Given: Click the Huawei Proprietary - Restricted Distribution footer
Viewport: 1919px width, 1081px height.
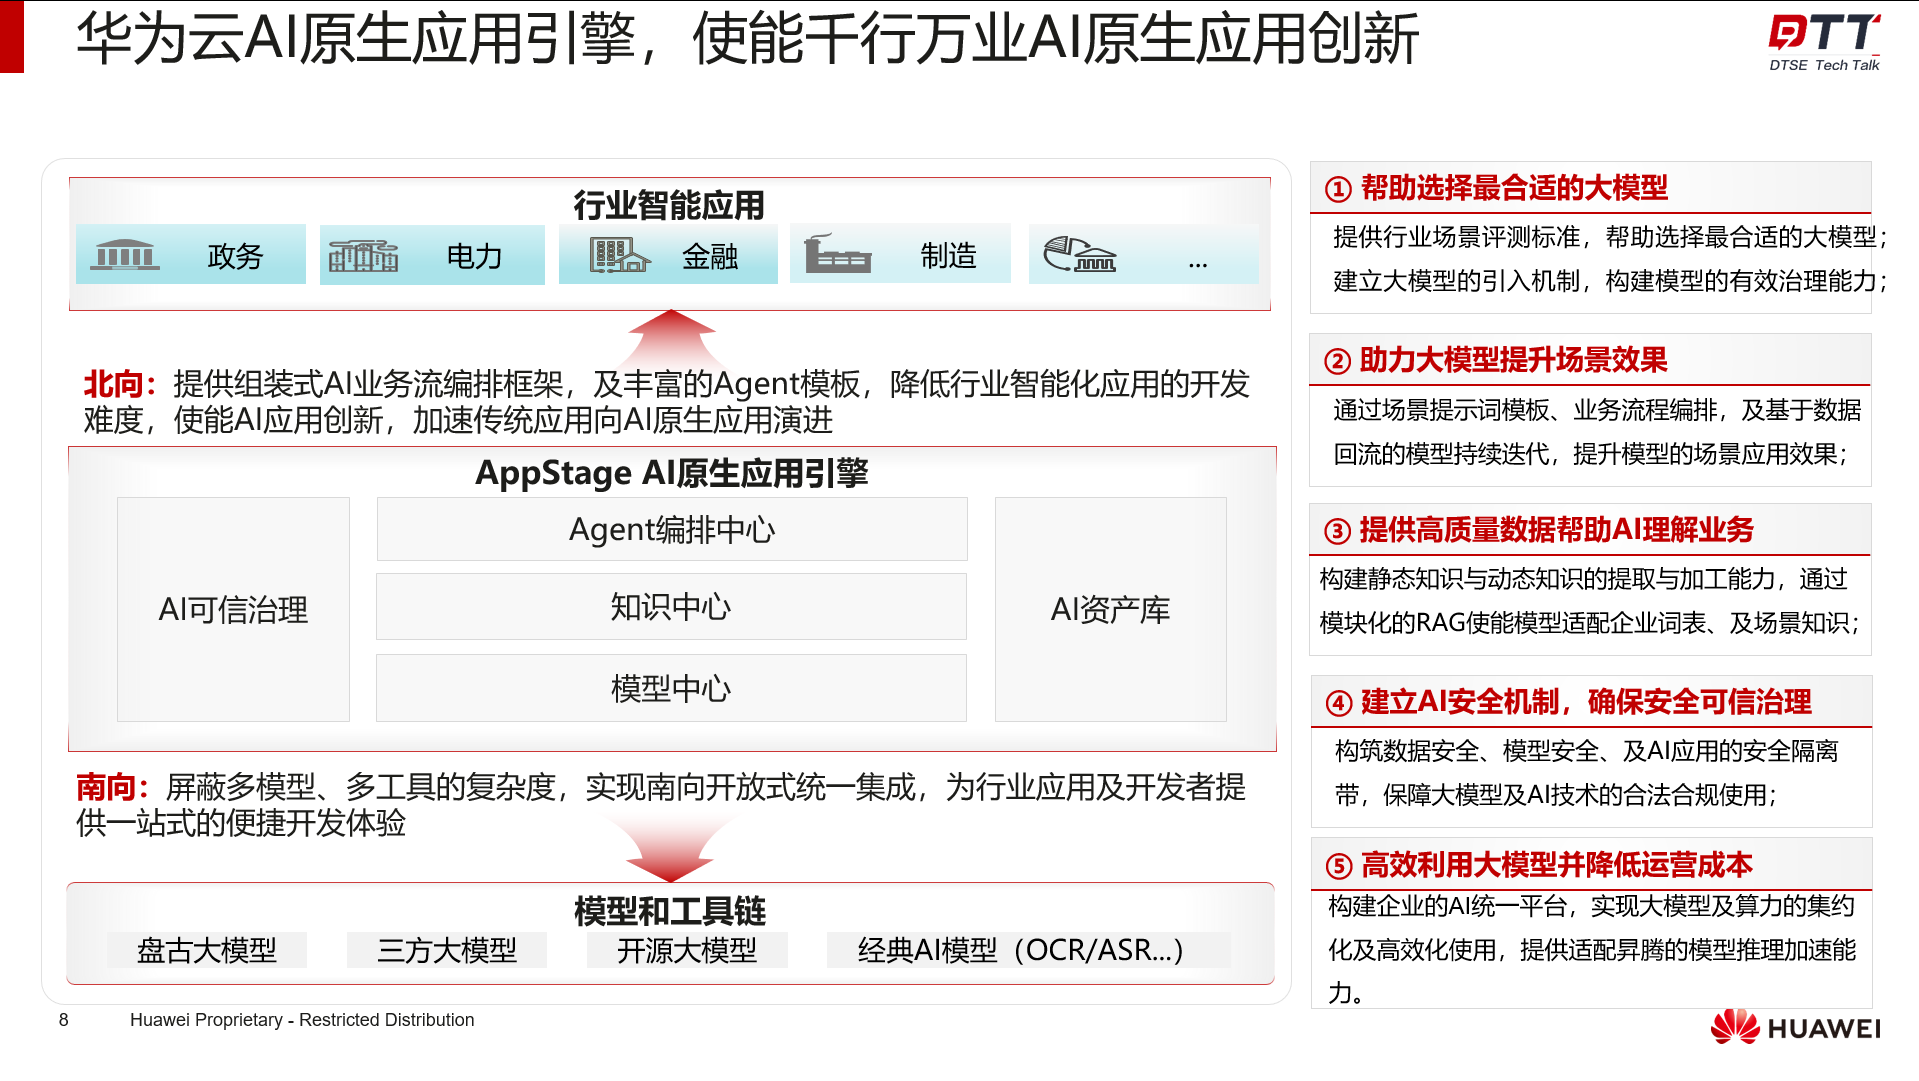Looking at the screenshot, I should [302, 1020].
